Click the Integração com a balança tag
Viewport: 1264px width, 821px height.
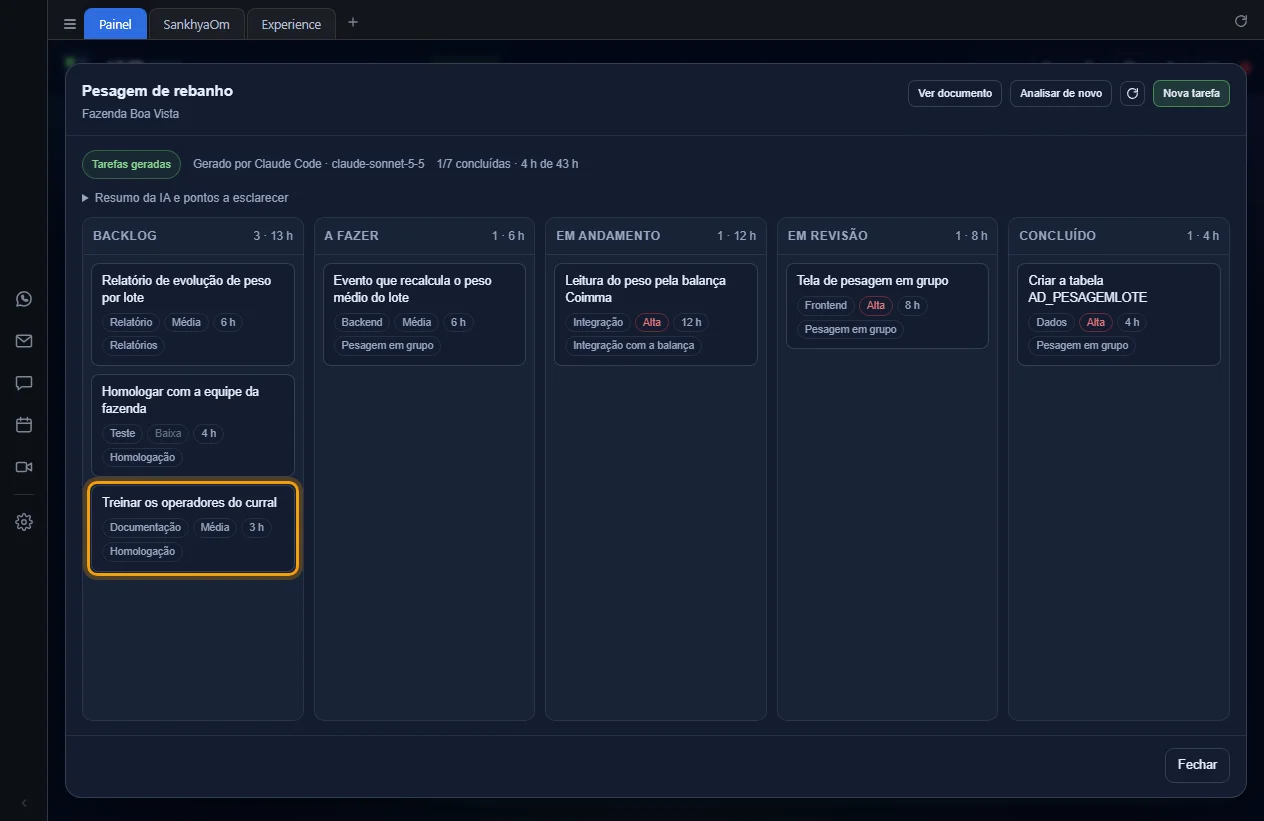click(x=634, y=346)
